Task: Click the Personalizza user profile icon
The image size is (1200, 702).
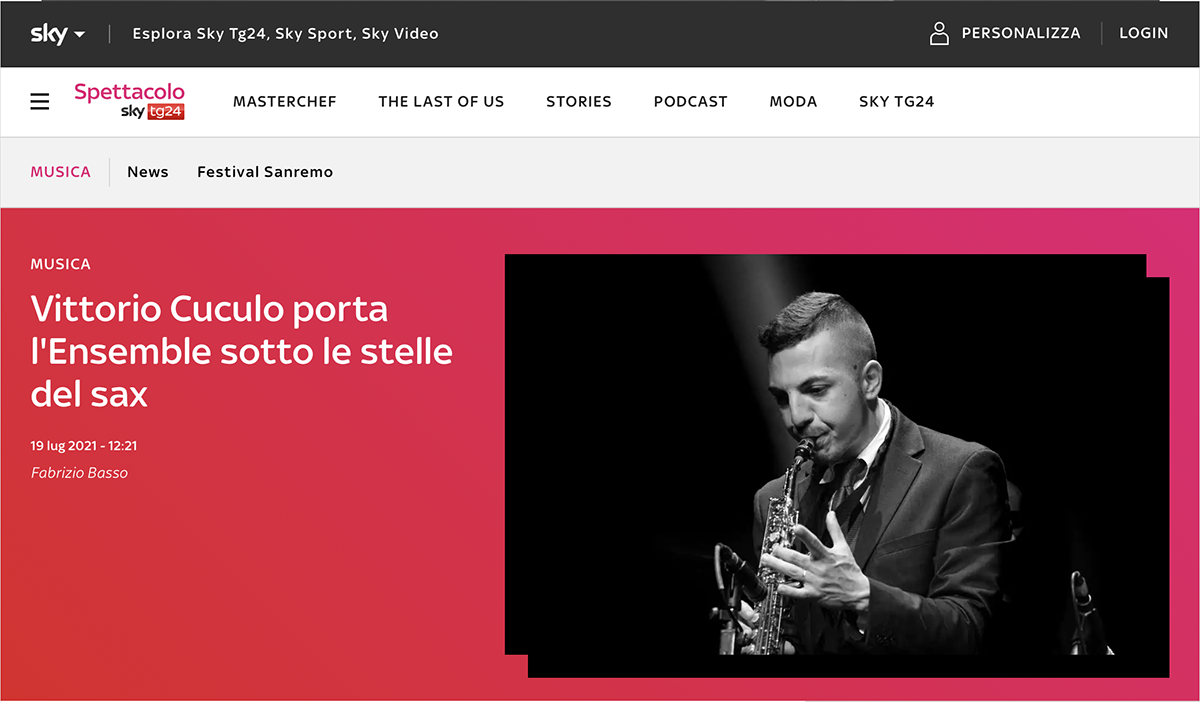Action: [x=939, y=33]
